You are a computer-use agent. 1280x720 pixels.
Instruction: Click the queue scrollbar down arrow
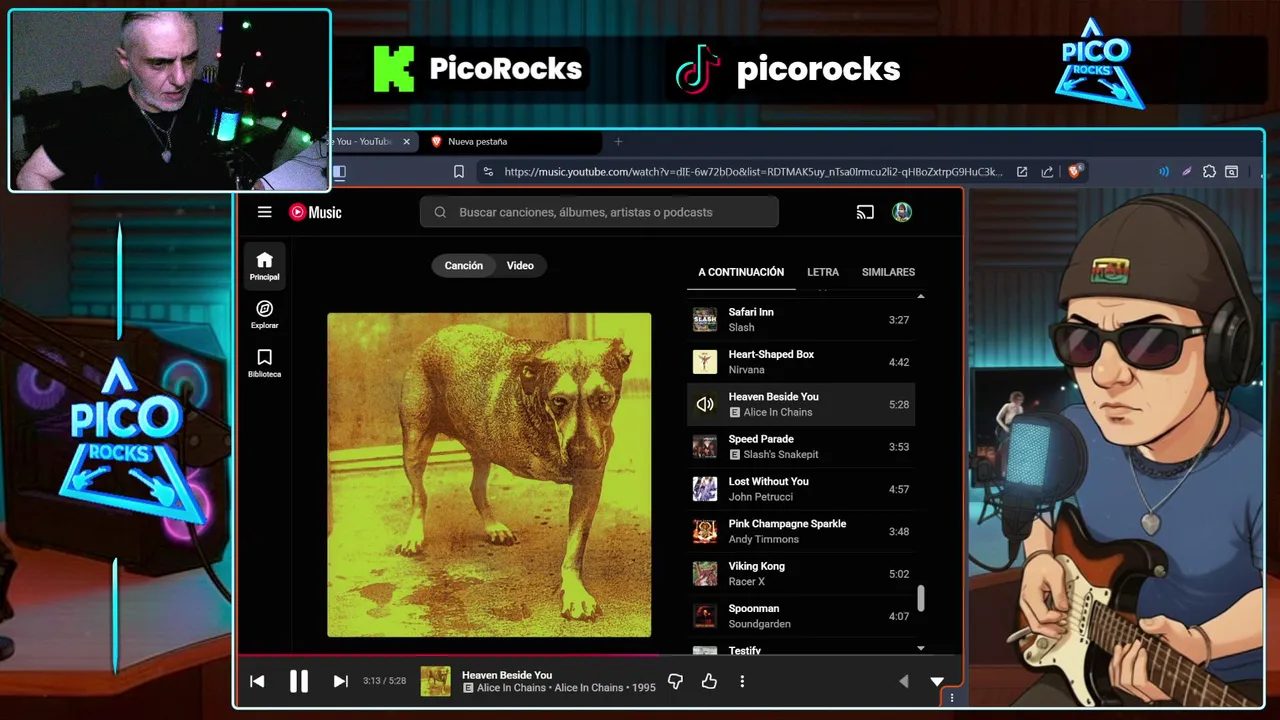tap(921, 648)
